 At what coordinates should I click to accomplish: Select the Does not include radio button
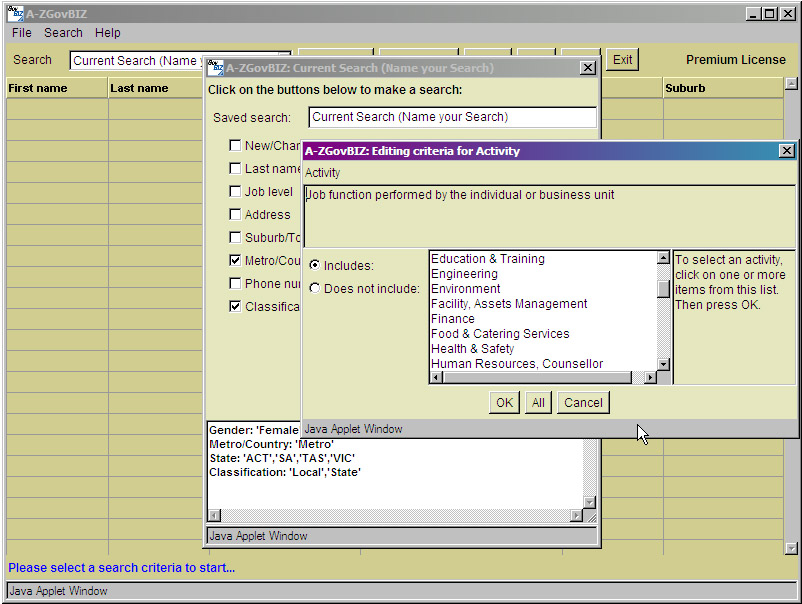pos(315,288)
